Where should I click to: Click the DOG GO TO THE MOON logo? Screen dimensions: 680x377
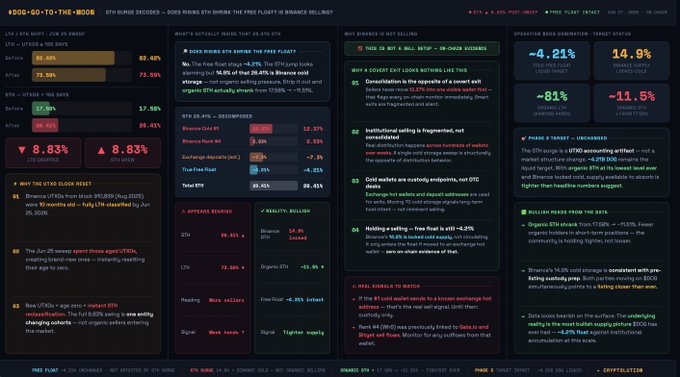tap(51, 12)
